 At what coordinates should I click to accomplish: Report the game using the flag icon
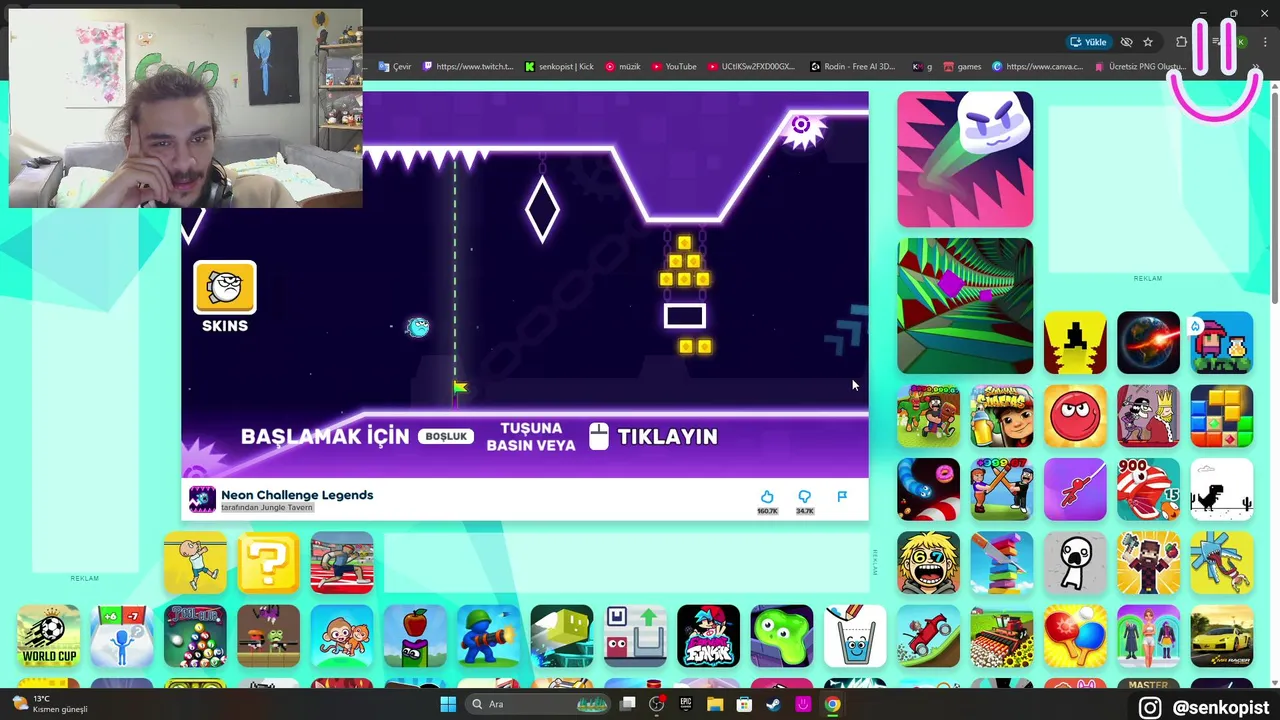tap(842, 496)
